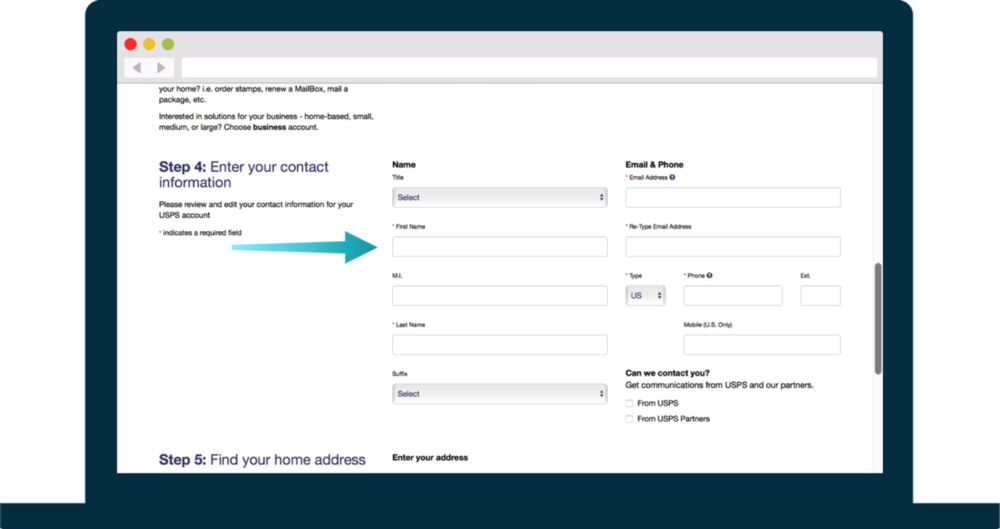Click the Ext. input field
Image resolution: width=1000 pixels, height=529 pixels.
(821, 296)
